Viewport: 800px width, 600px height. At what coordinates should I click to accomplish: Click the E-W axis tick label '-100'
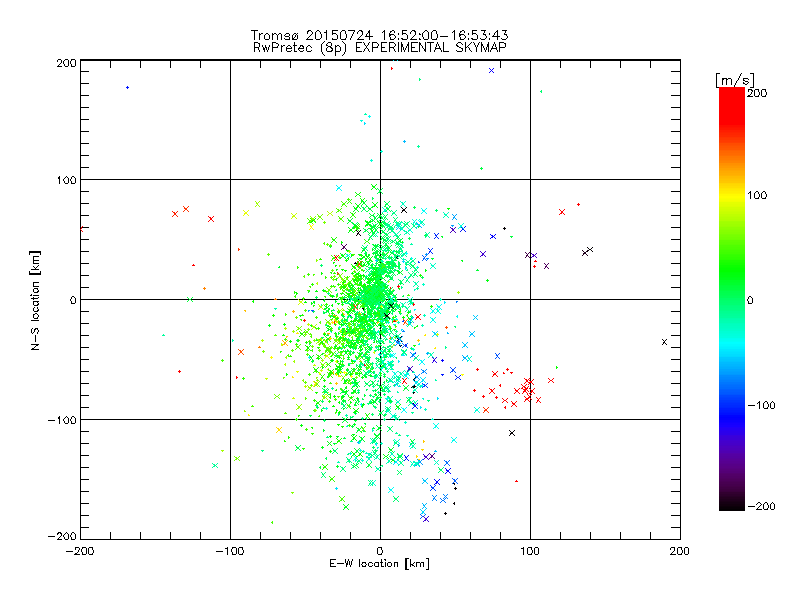pyautogui.click(x=230, y=551)
